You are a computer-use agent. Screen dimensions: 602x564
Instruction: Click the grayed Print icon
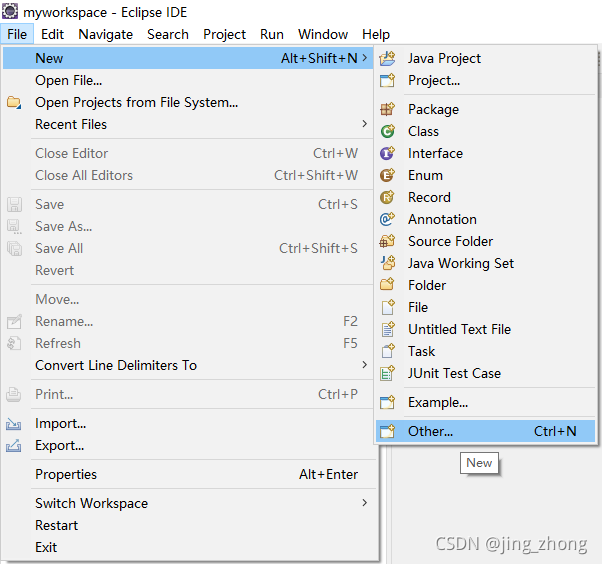13,394
